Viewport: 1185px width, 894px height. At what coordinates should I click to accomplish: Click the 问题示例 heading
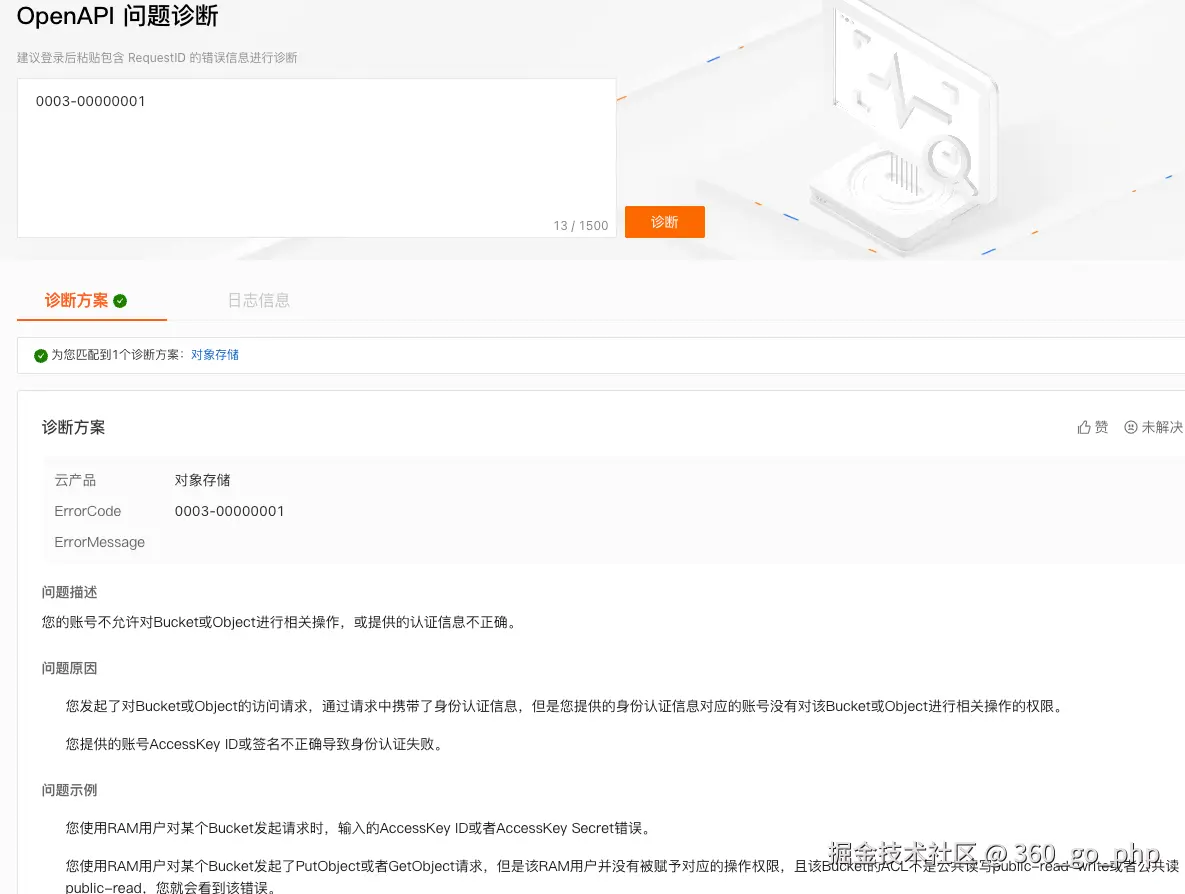point(70,790)
